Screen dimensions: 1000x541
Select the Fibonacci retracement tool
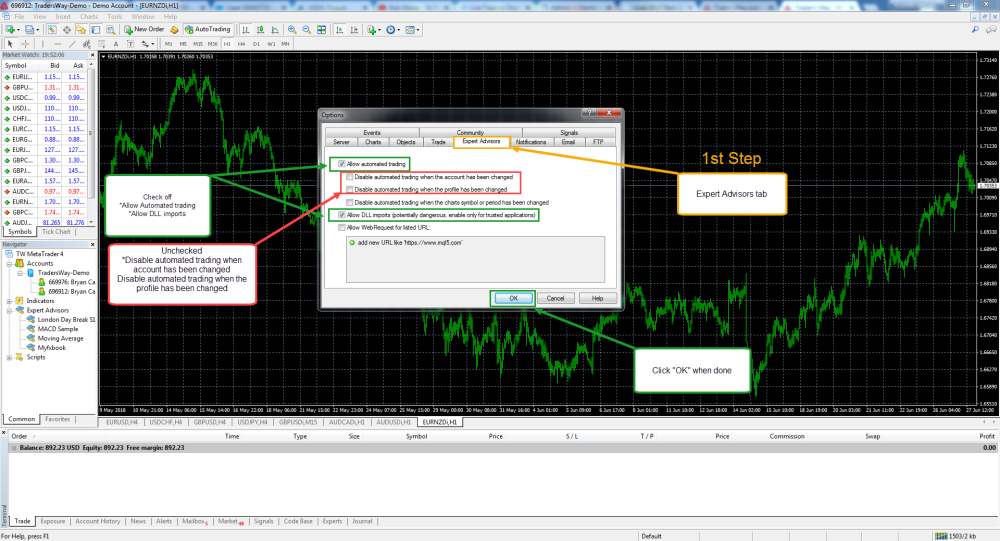click(101, 43)
